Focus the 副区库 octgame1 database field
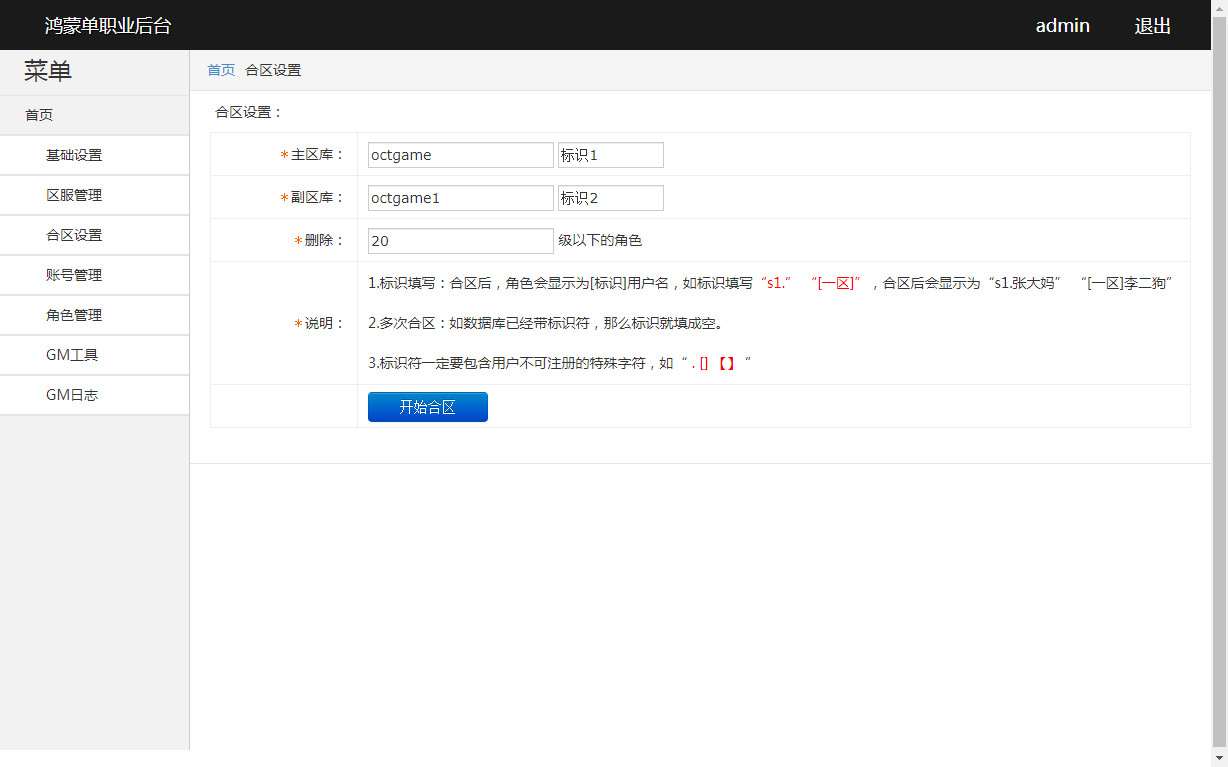This screenshot has height=767, width=1228. (x=460, y=198)
